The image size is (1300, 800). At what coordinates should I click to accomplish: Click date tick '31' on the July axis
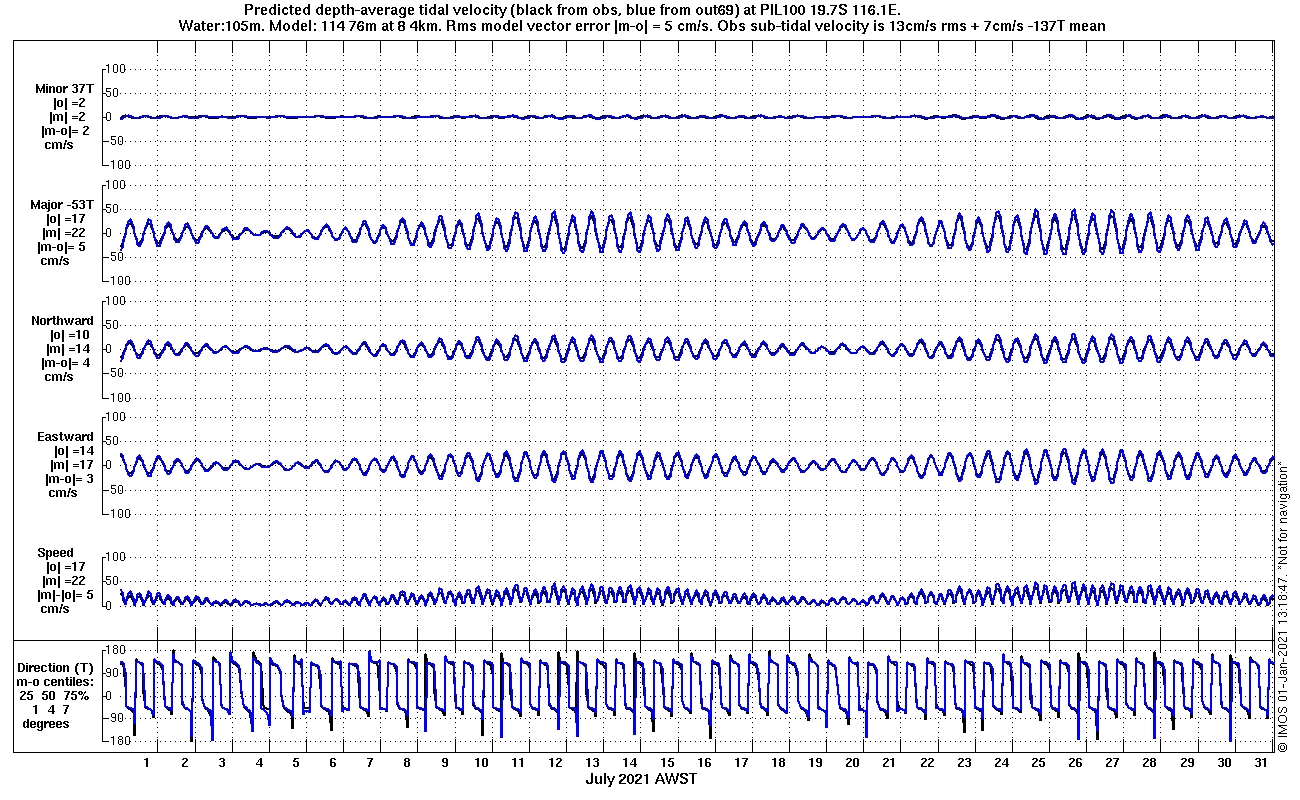coord(1261,763)
